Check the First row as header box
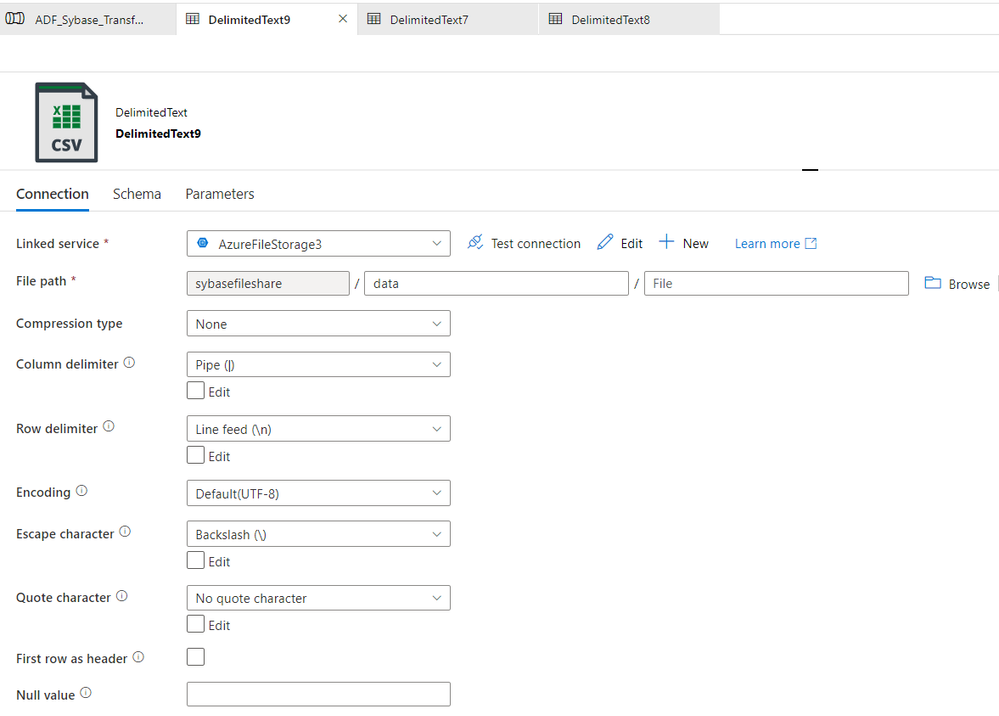Image resolution: width=999 pixels, height=716 pixels. point(196,657)
